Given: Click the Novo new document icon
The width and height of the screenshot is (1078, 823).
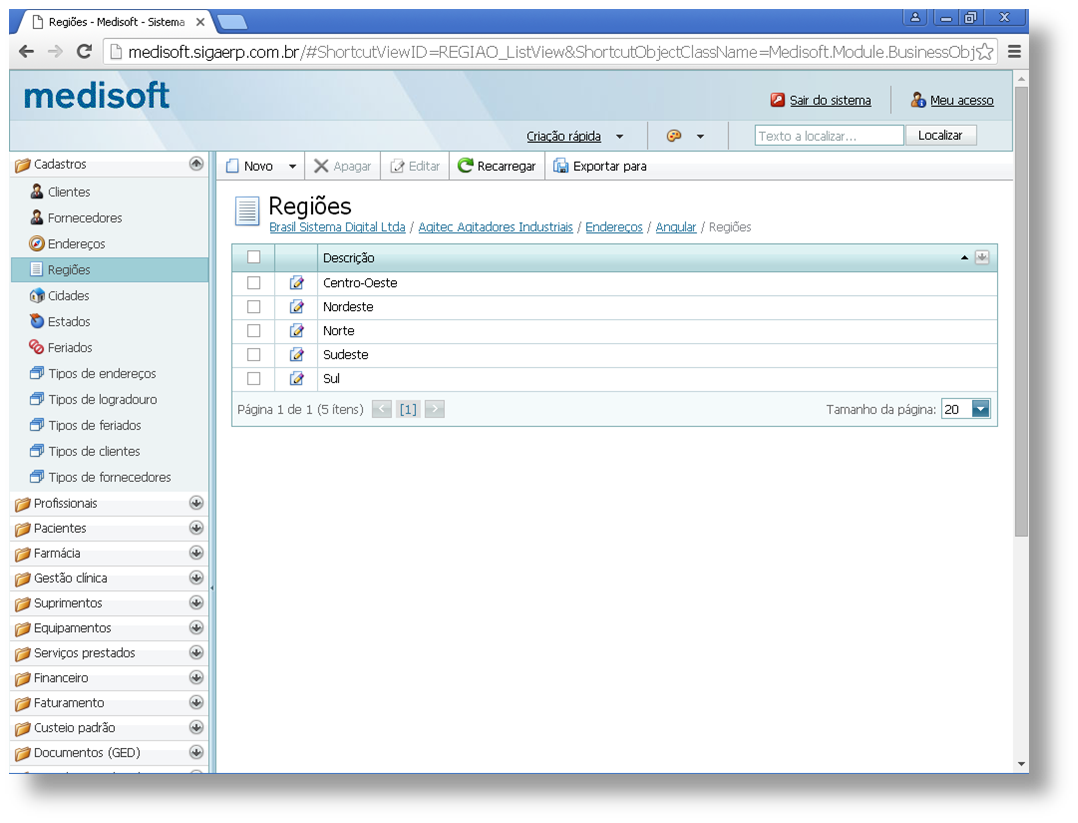Looking at the screenshot, I should (x=232, y=166).
